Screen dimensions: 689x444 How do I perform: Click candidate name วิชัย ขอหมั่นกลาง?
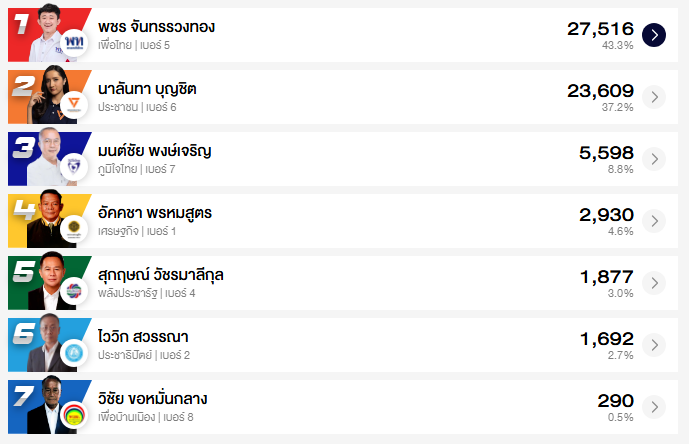pyautogui.click(x=153, y=399)
